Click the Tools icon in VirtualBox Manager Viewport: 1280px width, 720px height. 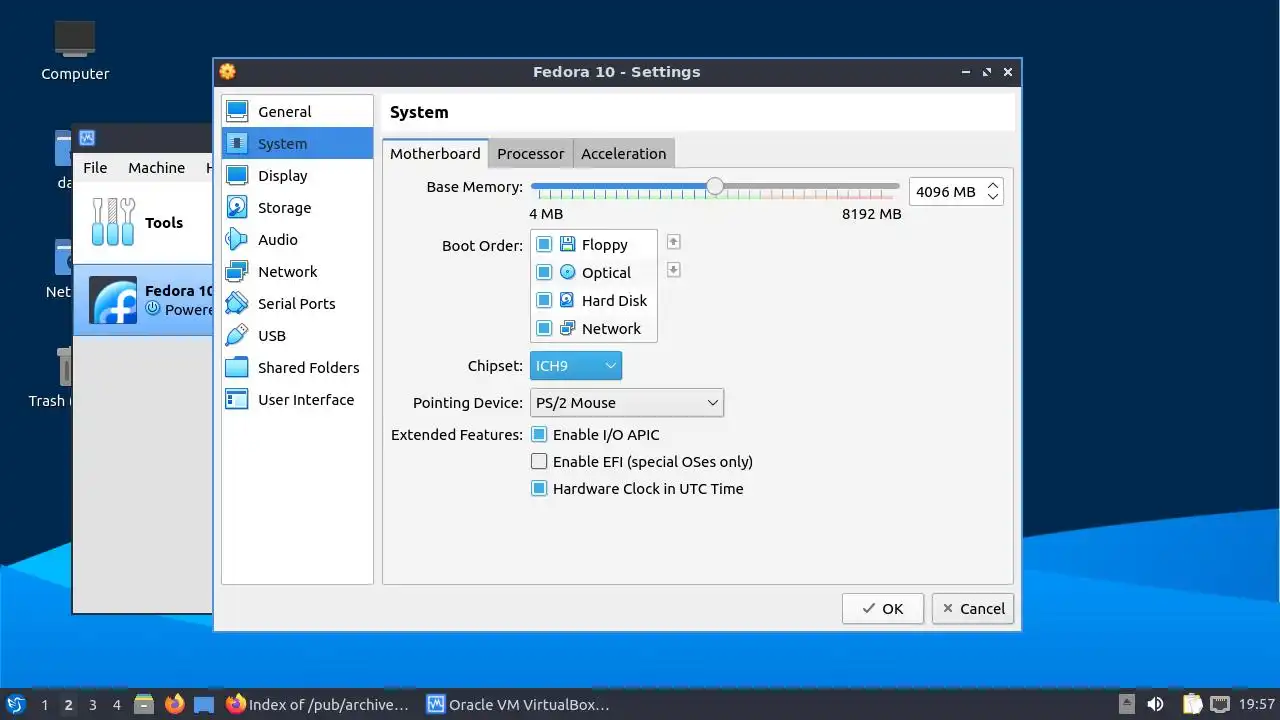point(113,222)
